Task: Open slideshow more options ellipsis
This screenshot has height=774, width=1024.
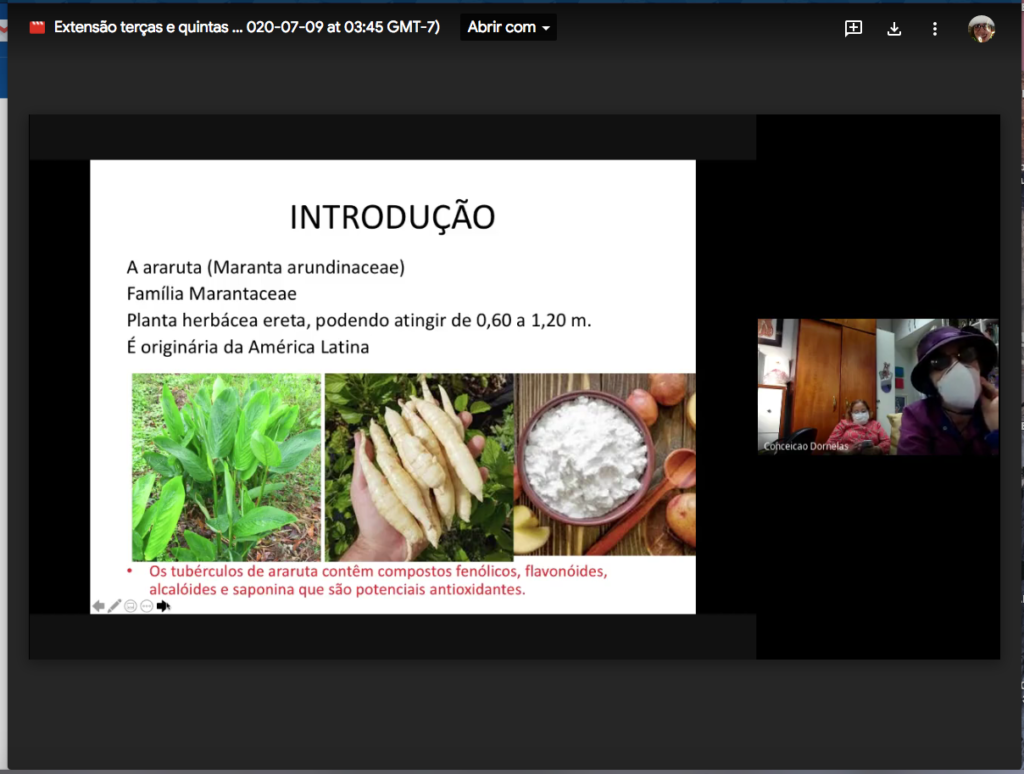Action: [x=147, y=606]
